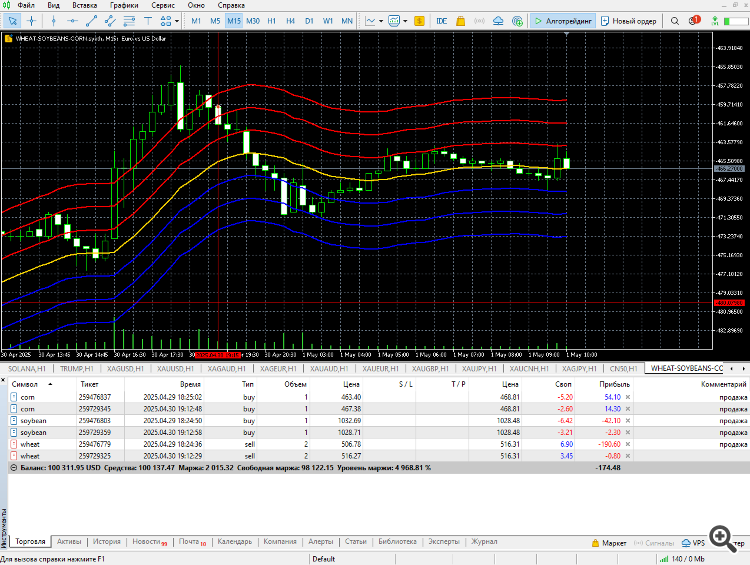Screen dimensions: 750x565
Task: Click the globe with plus icon
Action: click(x=517, y=21)
